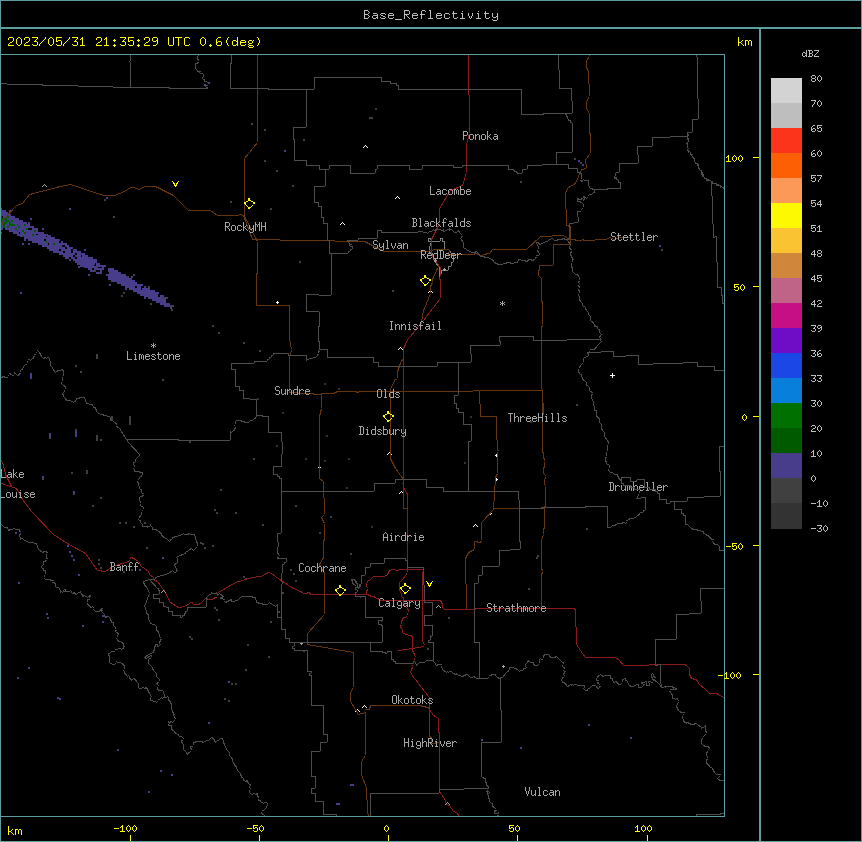Image resolution: width=862 pixels, height=842 pixels.
Task: Click the Base_Reflectivity title
Action: click(x=431, y=15)
